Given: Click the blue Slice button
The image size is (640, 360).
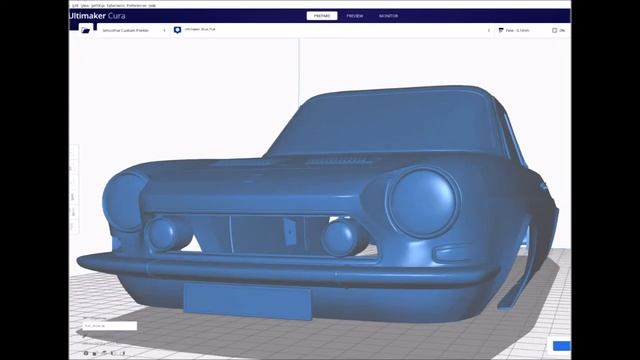Looking at the screenshot, I should (561, 346).
